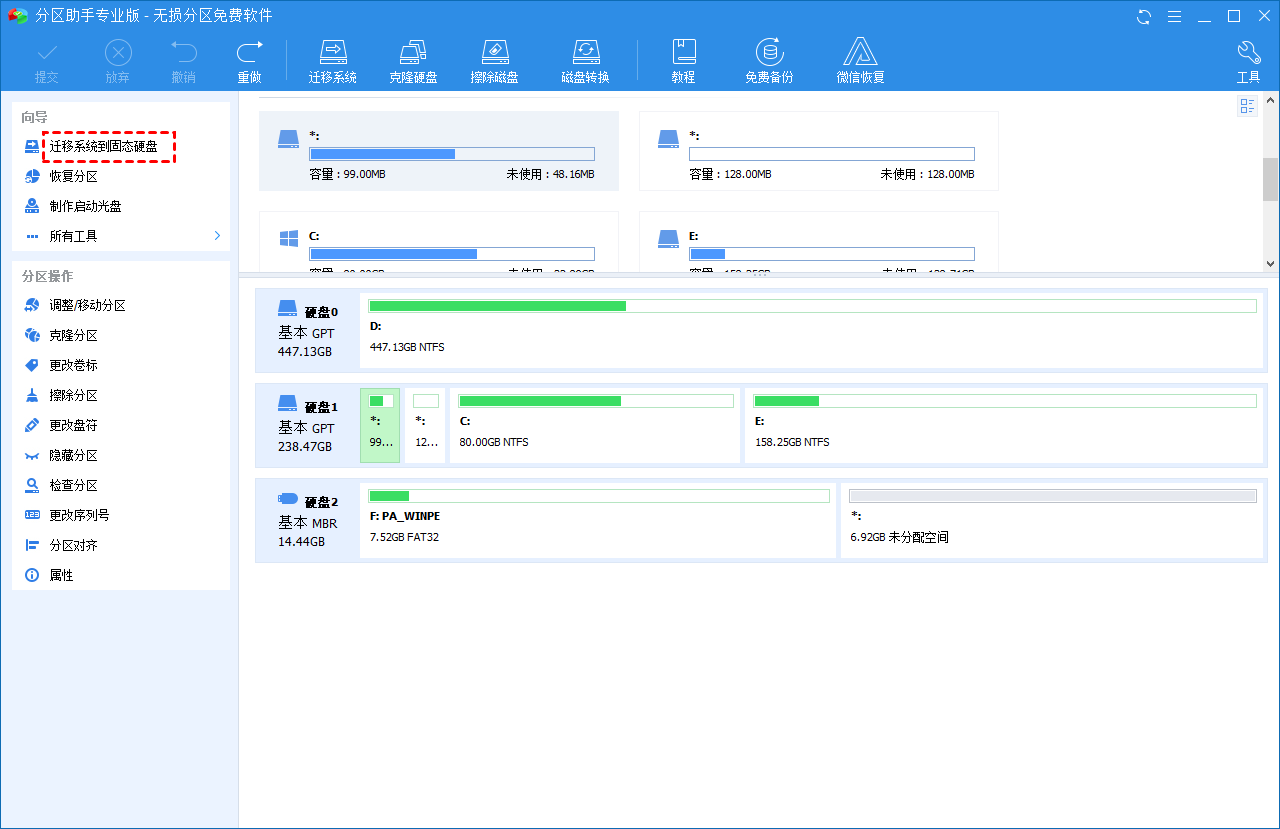The image size is (1280, 829).
Task: Click the 重做 (Redo) toolbar icon
Action: 249,62
